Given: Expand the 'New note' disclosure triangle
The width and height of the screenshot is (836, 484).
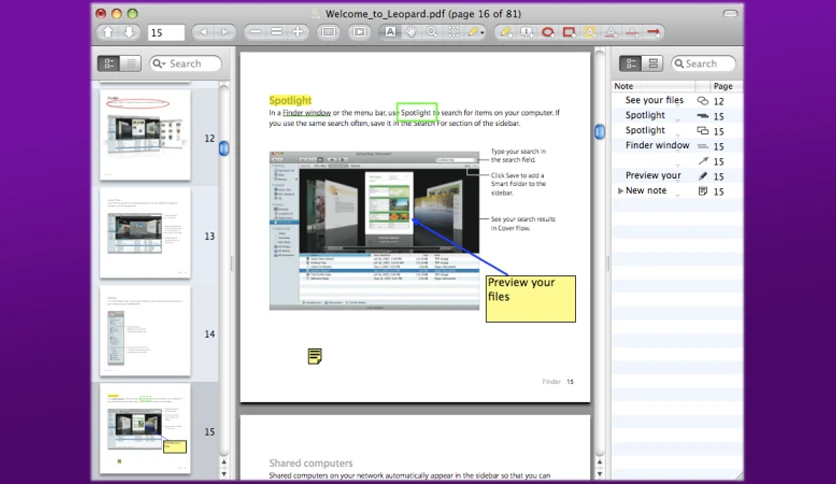Looking at the screenshot, I should pos(620,190).
